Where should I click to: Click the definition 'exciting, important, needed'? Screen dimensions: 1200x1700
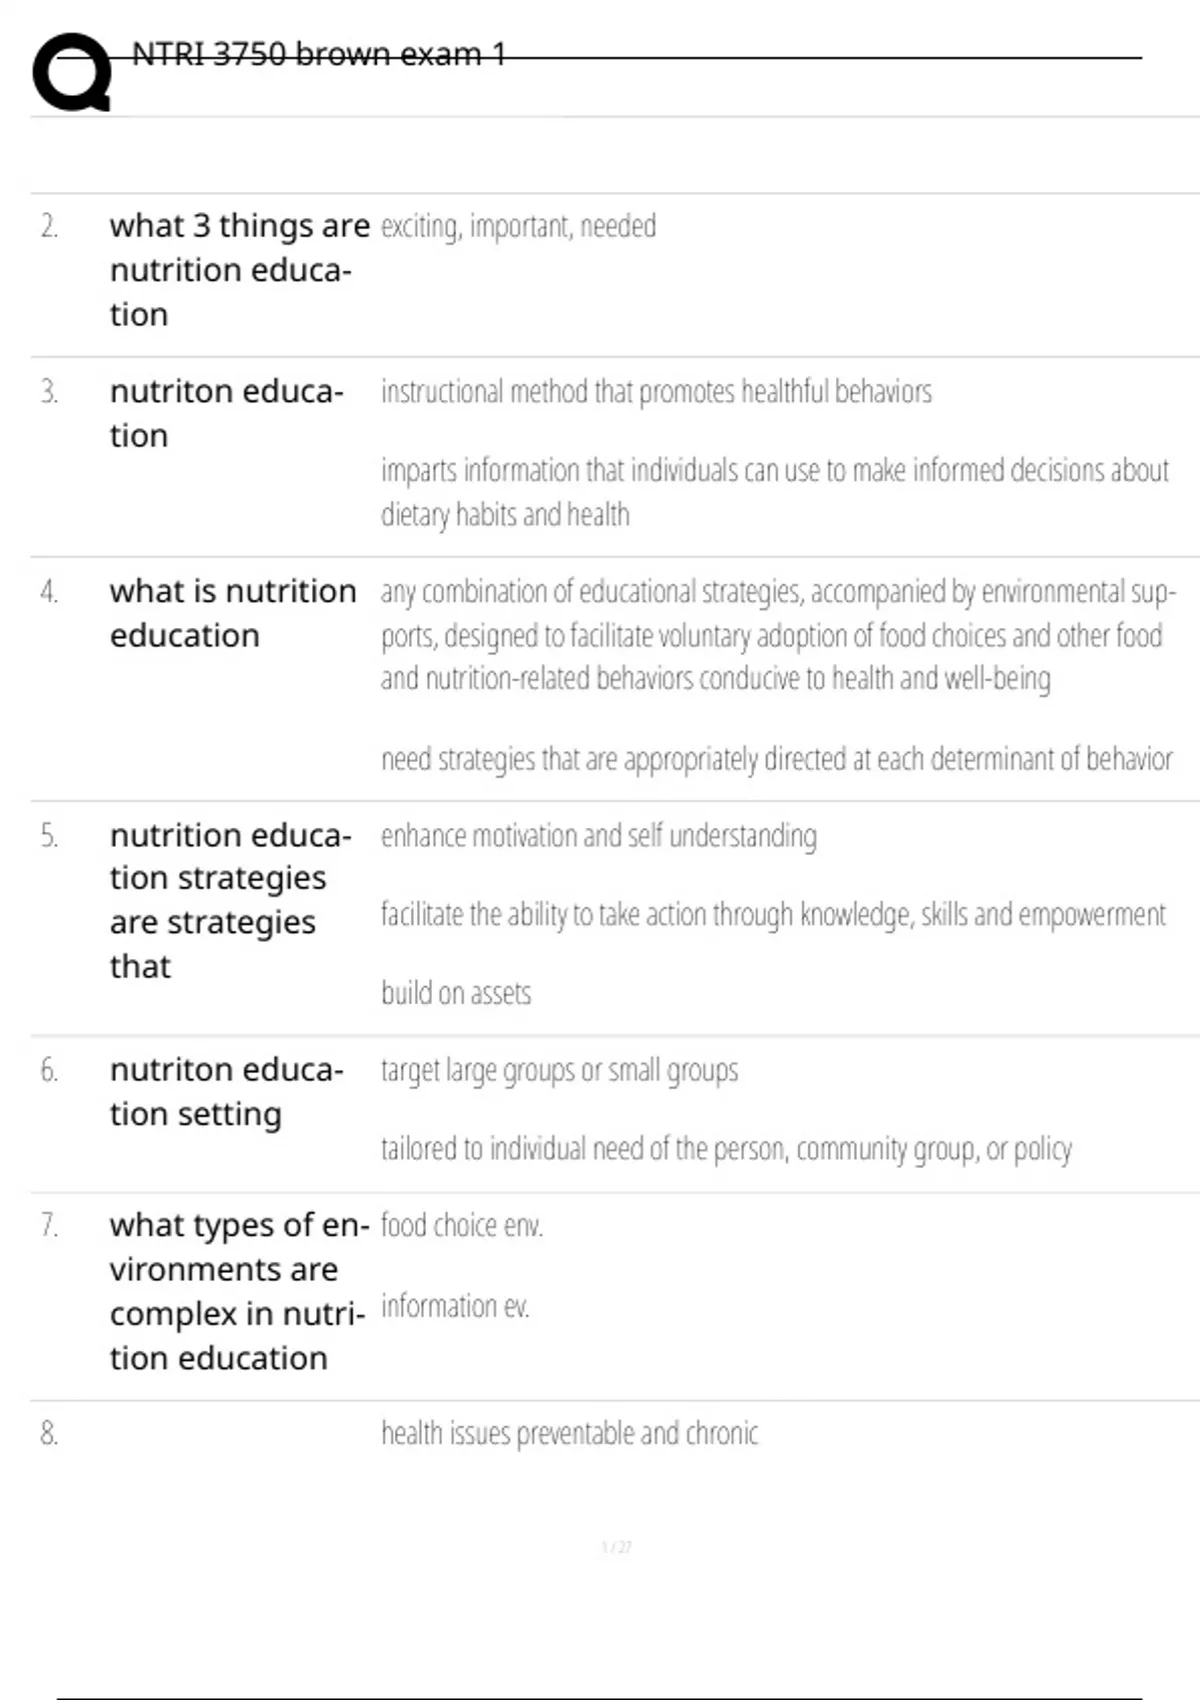click(x=518, y=227)
